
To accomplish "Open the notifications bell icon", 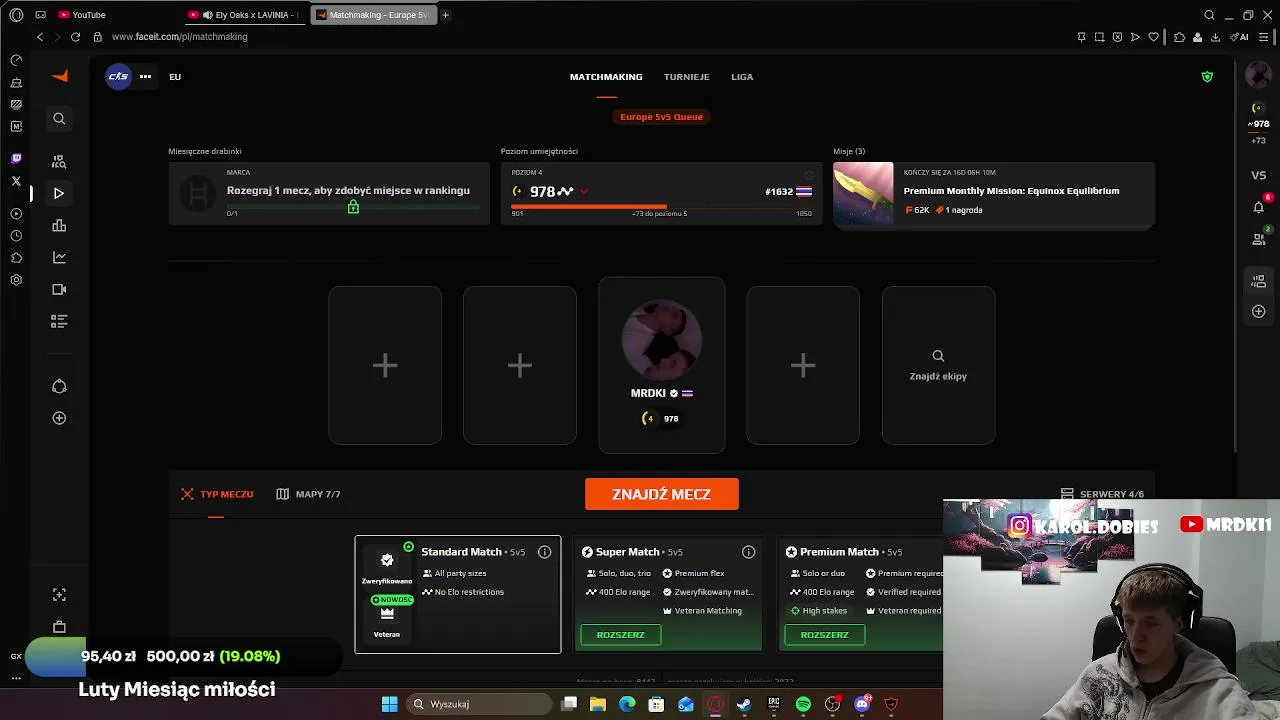I will (x=1259, y=207).
